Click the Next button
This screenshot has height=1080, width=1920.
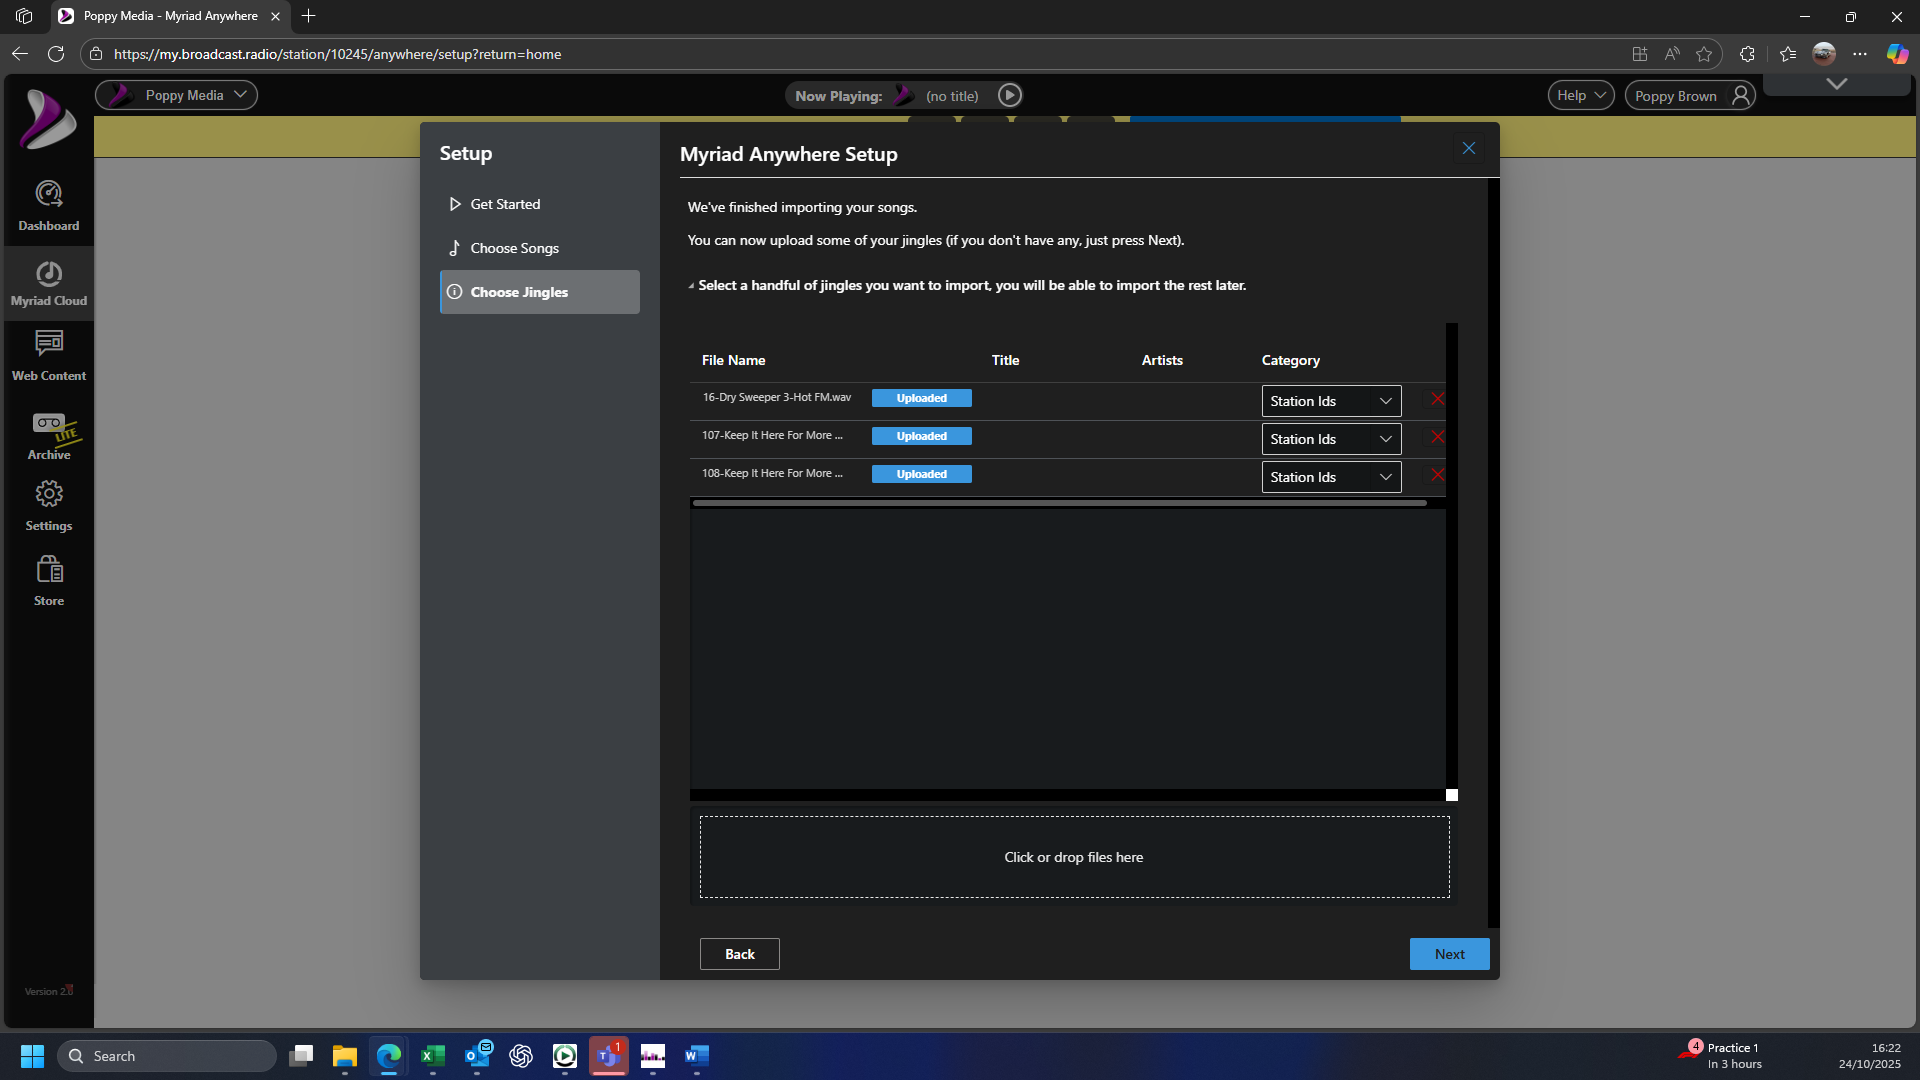pos(1449,954)
